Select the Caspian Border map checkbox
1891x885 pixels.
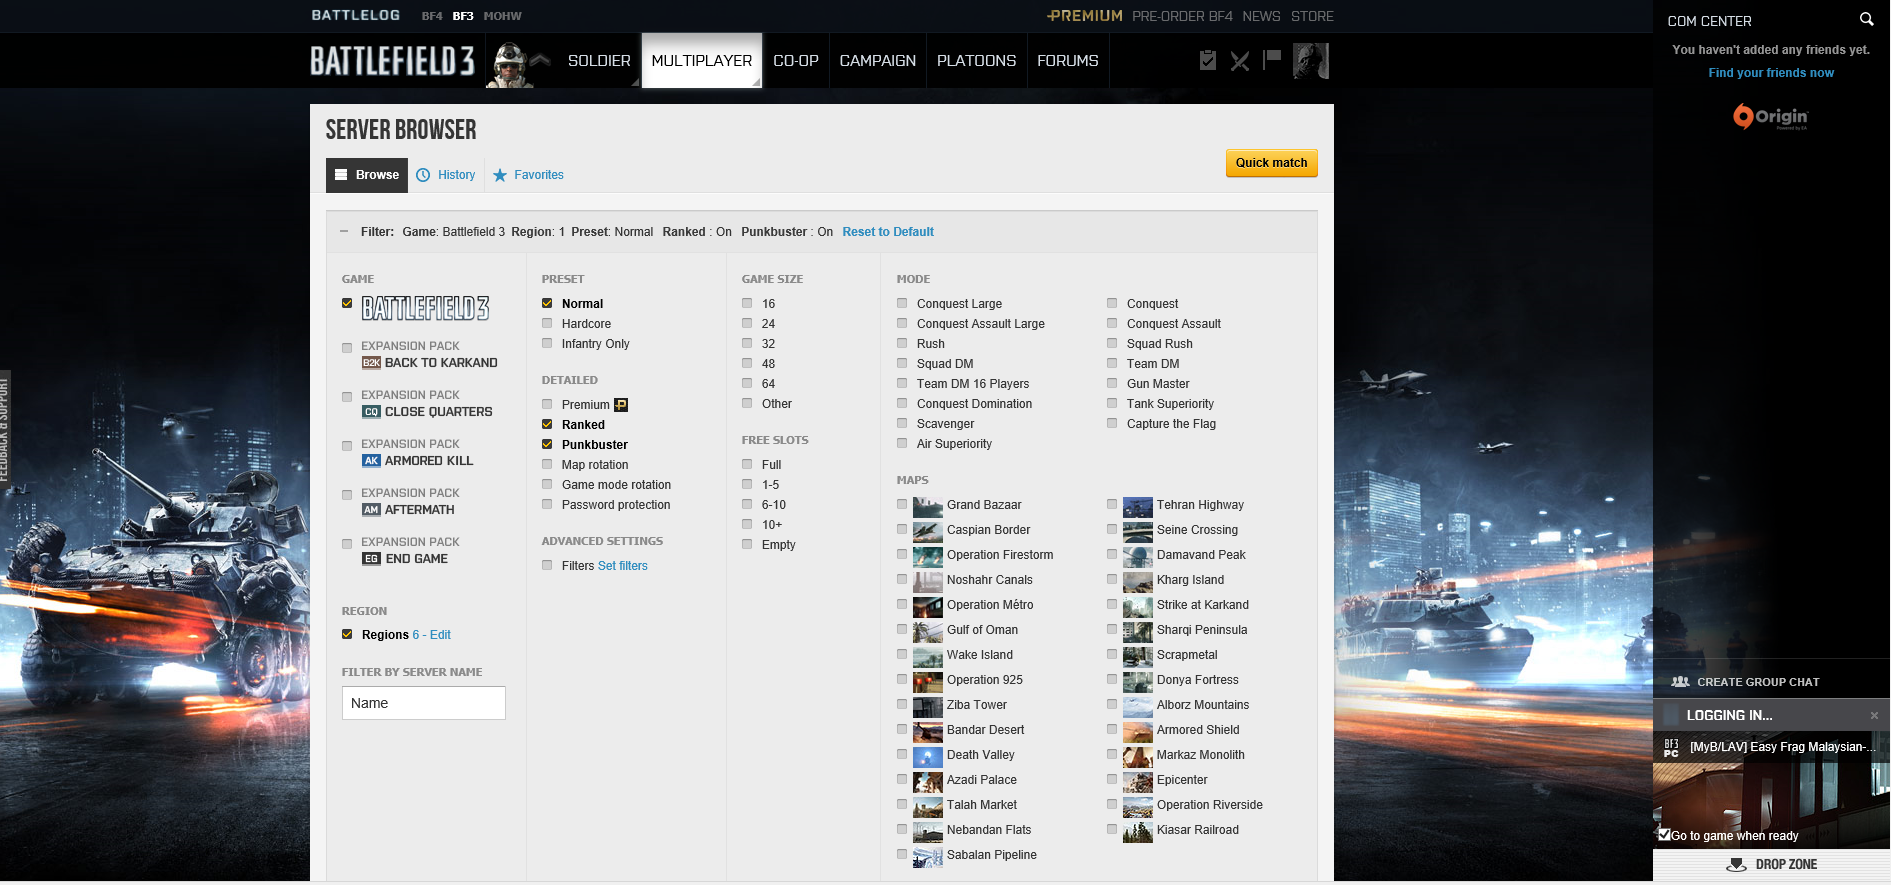(902, 529)
